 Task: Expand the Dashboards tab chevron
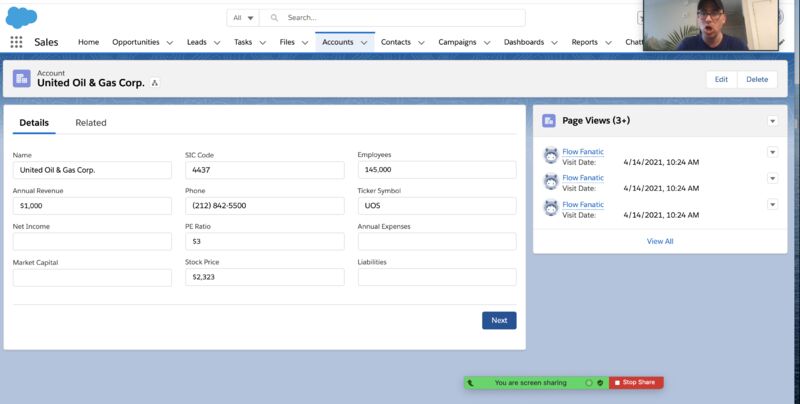tap(555, 43)
